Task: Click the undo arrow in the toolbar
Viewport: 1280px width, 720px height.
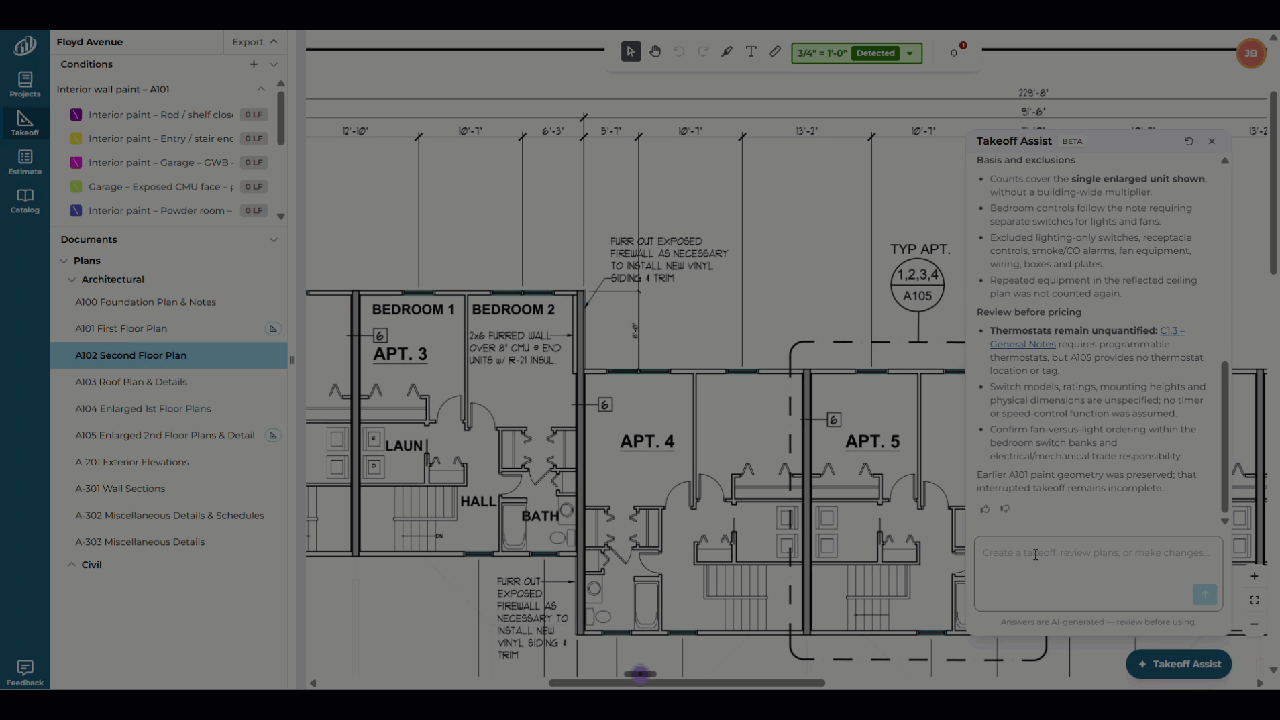Action: pos(679,52)
